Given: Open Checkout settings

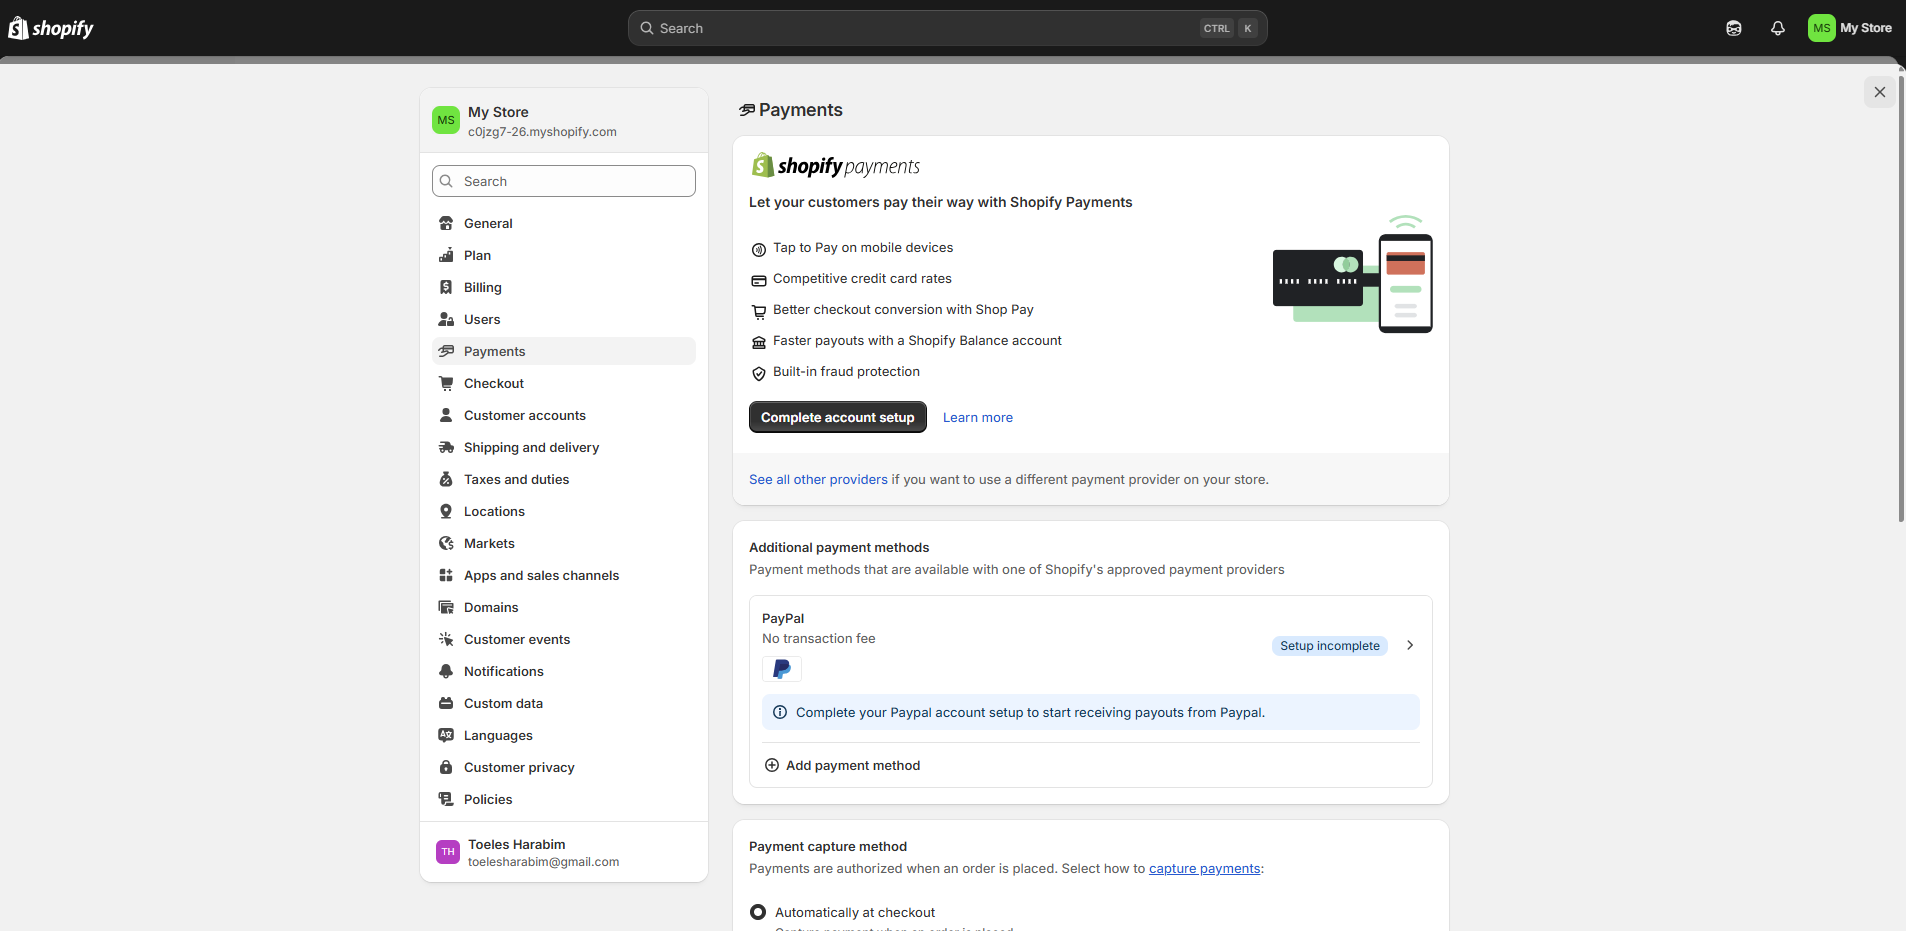Looking at the screenshot, I should point(564,383).
